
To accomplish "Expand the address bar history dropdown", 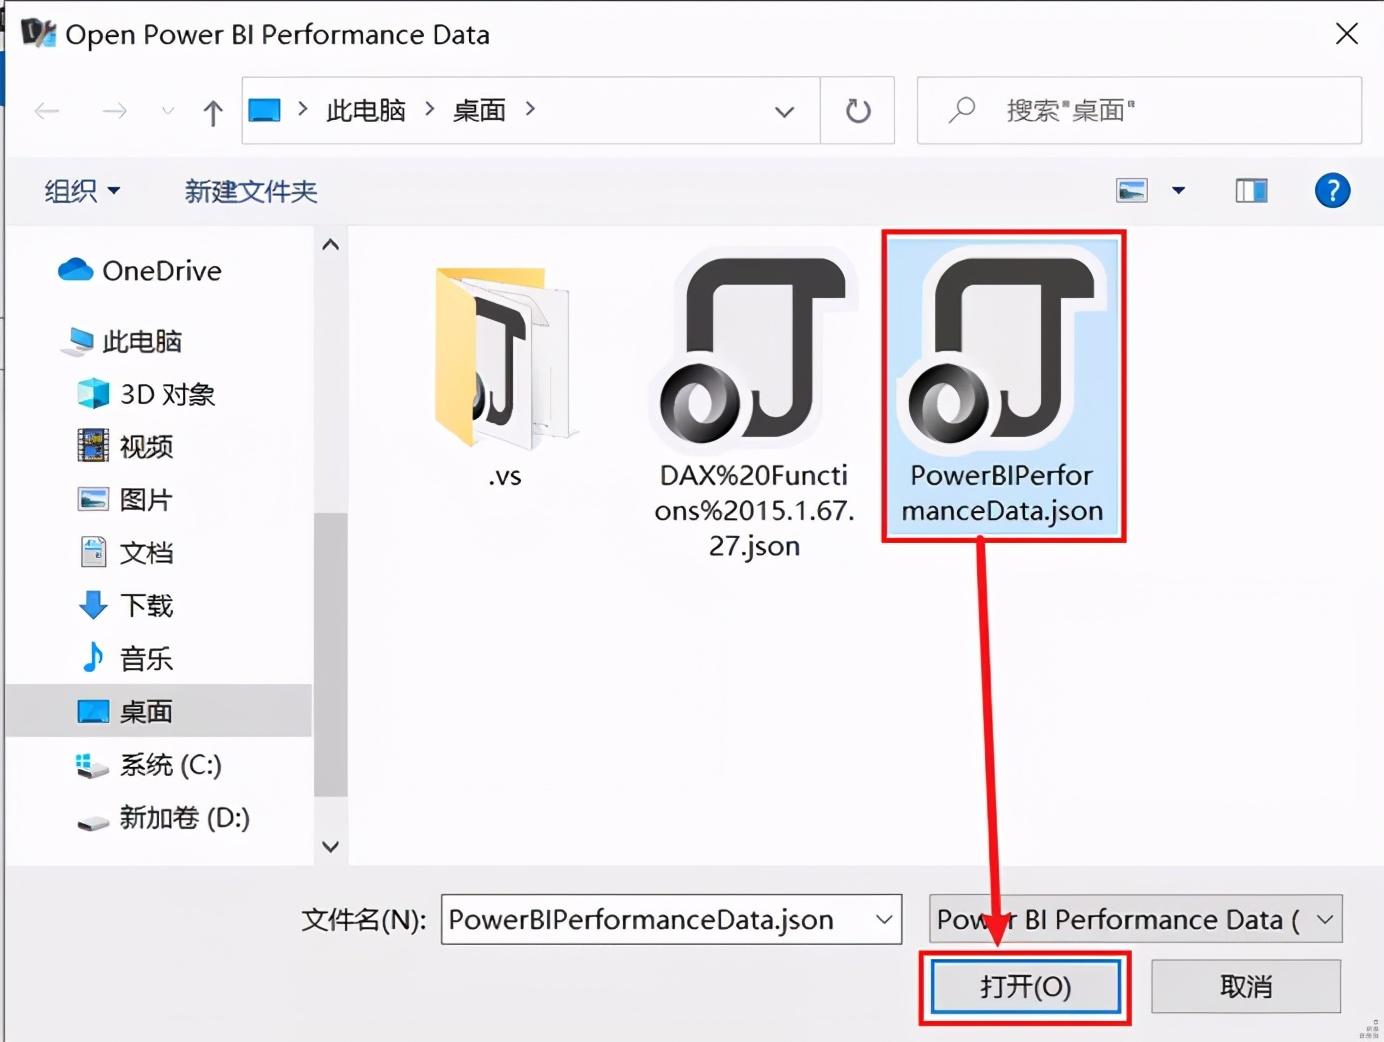I will point(784,111).
